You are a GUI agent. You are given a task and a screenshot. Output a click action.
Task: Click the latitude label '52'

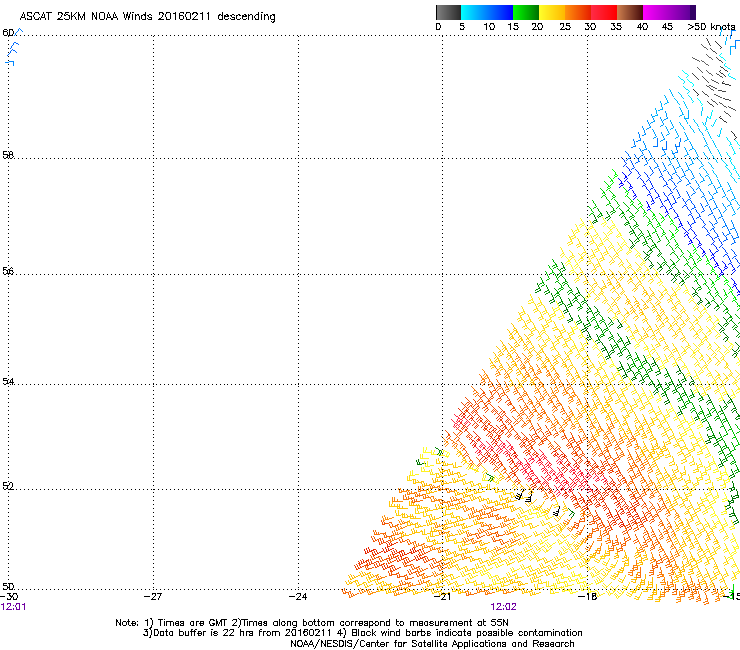click(x=8, y=486)
